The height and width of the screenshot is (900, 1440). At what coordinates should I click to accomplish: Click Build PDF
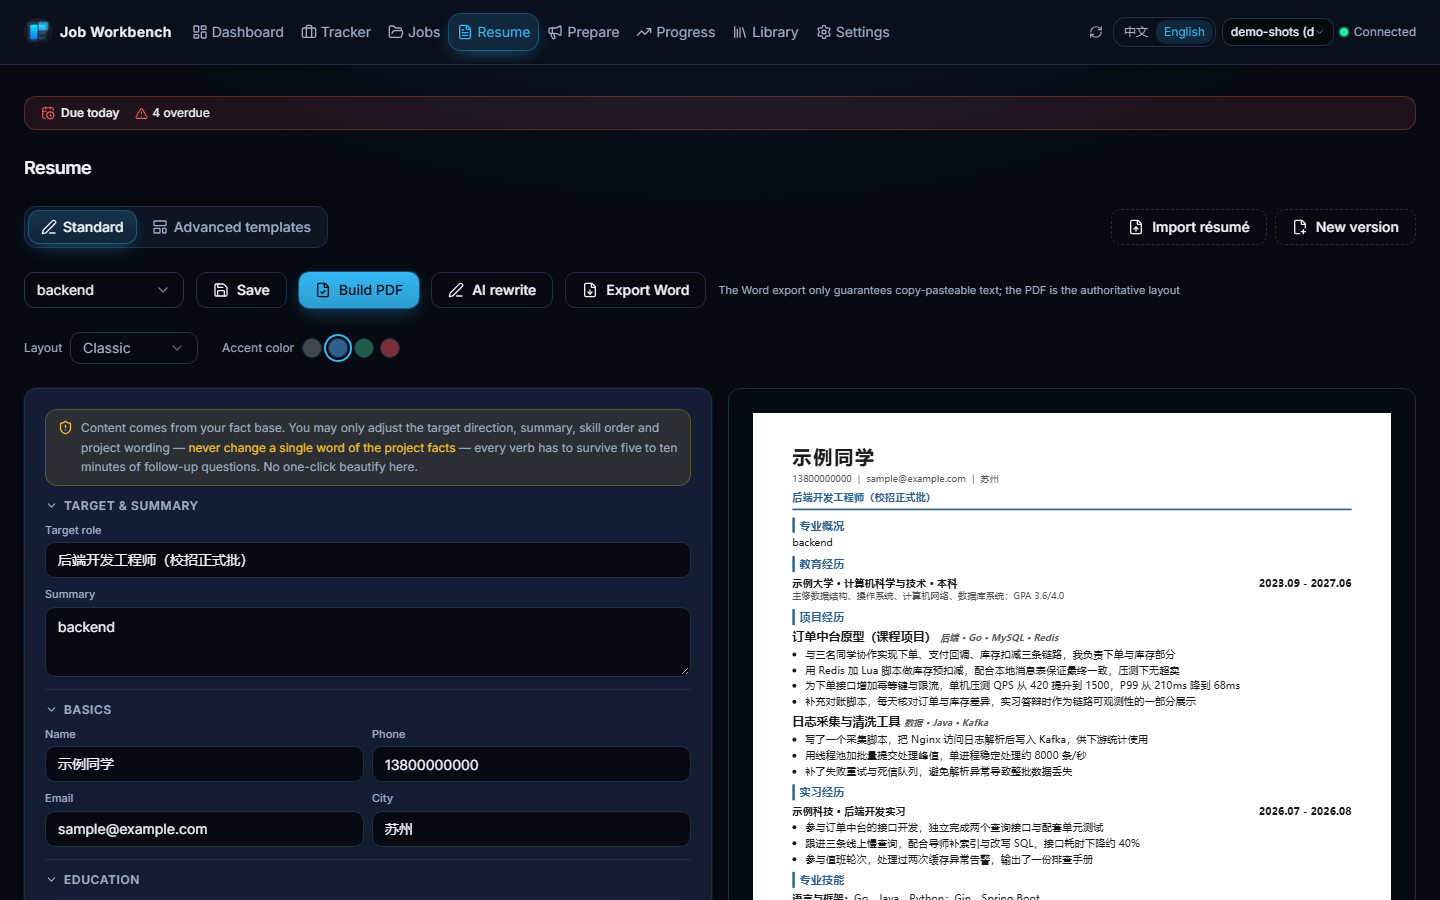(359, 290)
